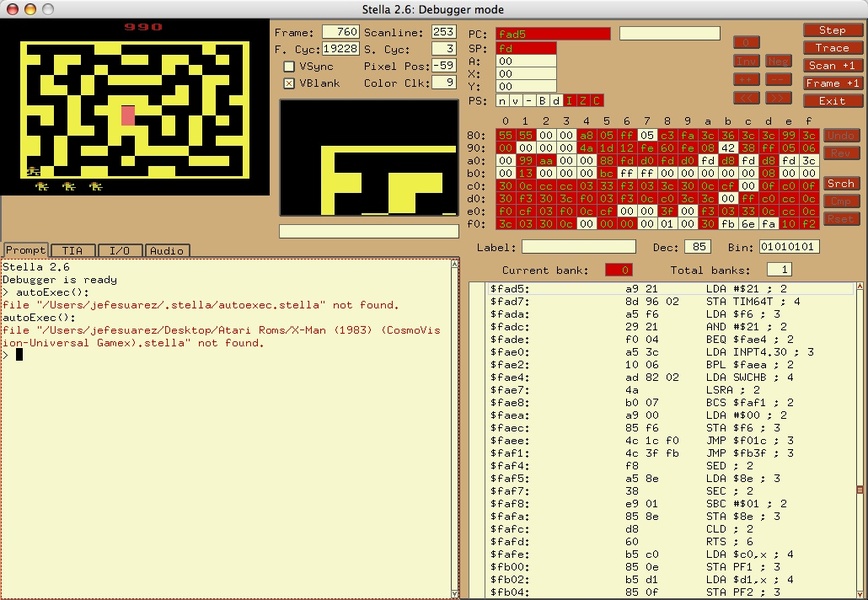868x600 pixels.
Task: Enable the VSync checkbox
Action: click(x=289, y=66)
